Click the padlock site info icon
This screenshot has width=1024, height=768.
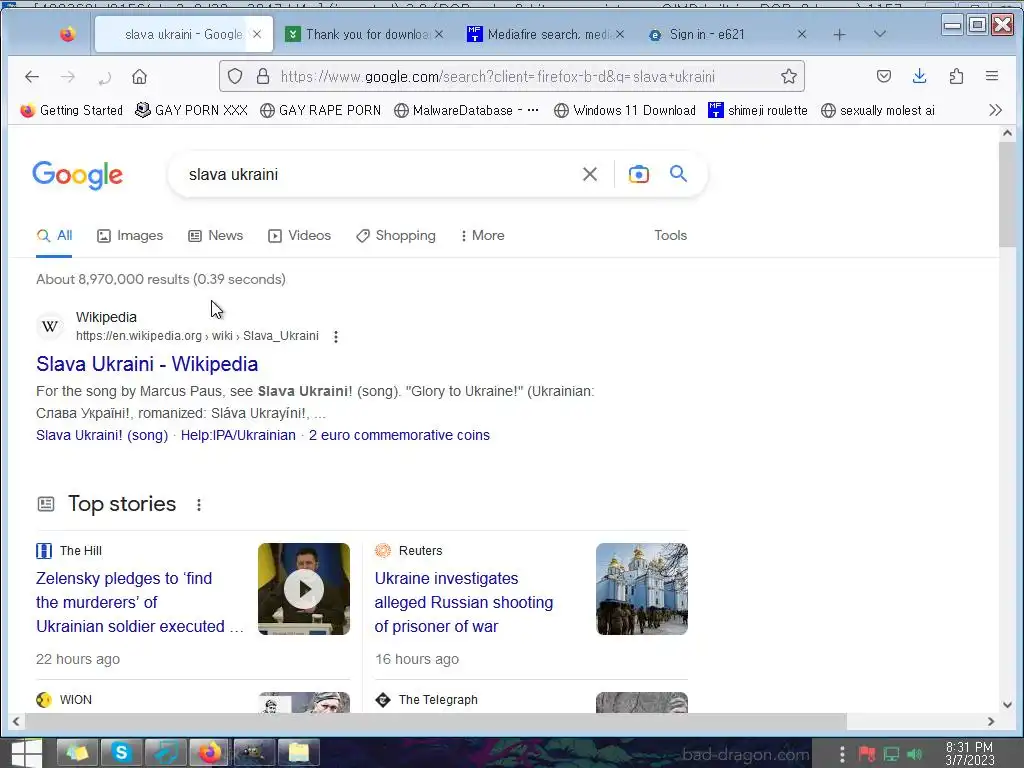coord(263,76)
